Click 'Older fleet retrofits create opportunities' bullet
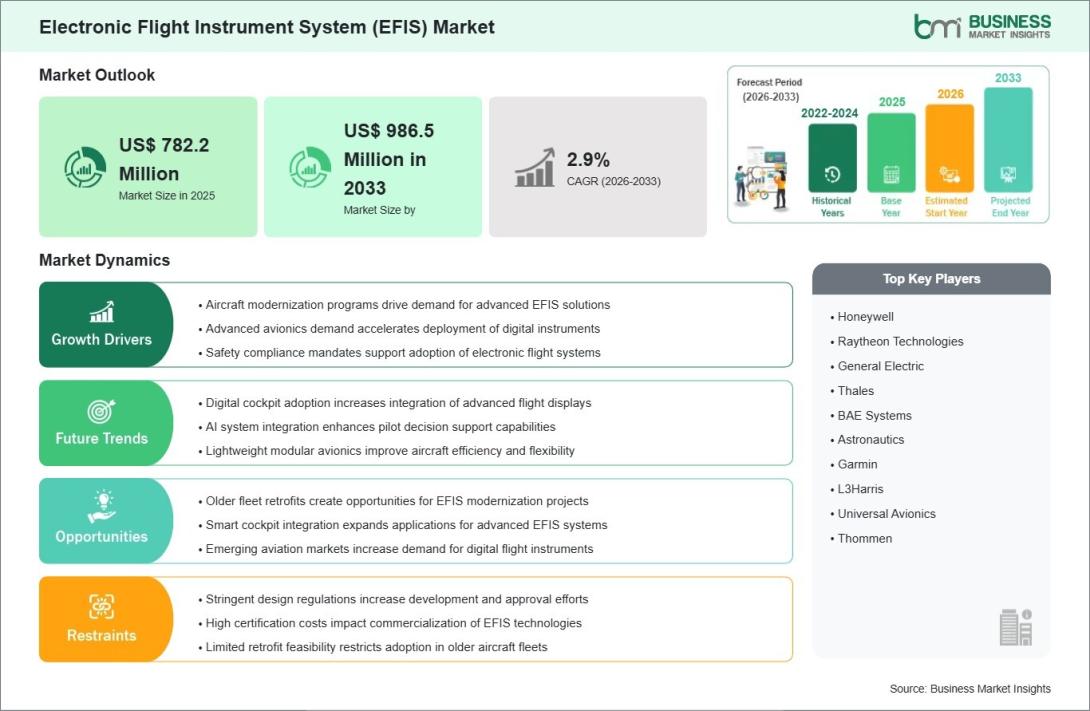The width and height of the screenshot is (1090, 711). (x=397, y=501)
